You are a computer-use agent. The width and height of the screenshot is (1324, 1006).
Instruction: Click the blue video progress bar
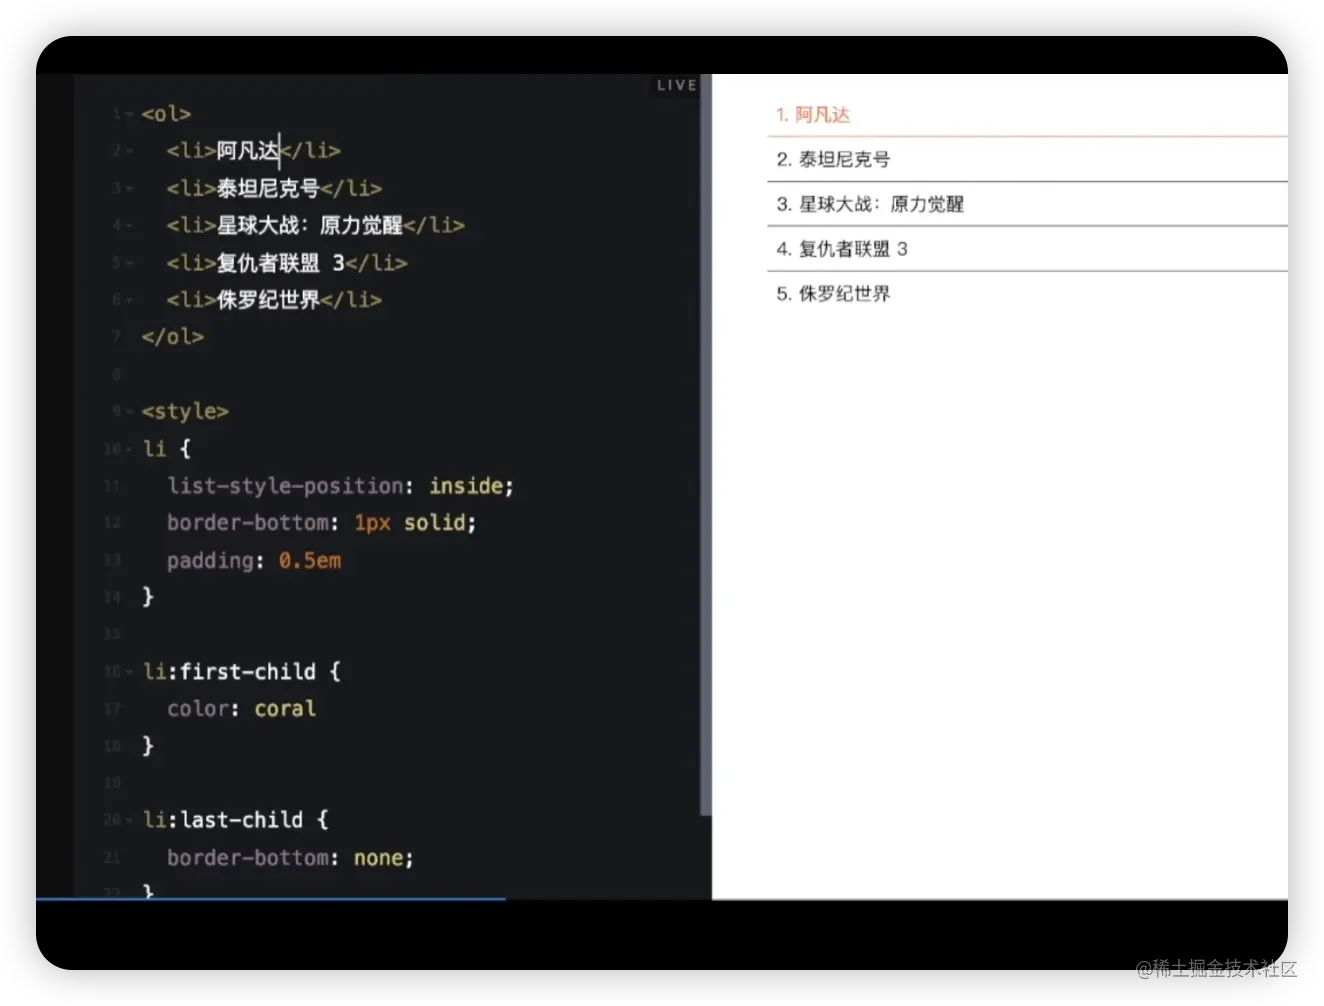click(x=271, y=899)
